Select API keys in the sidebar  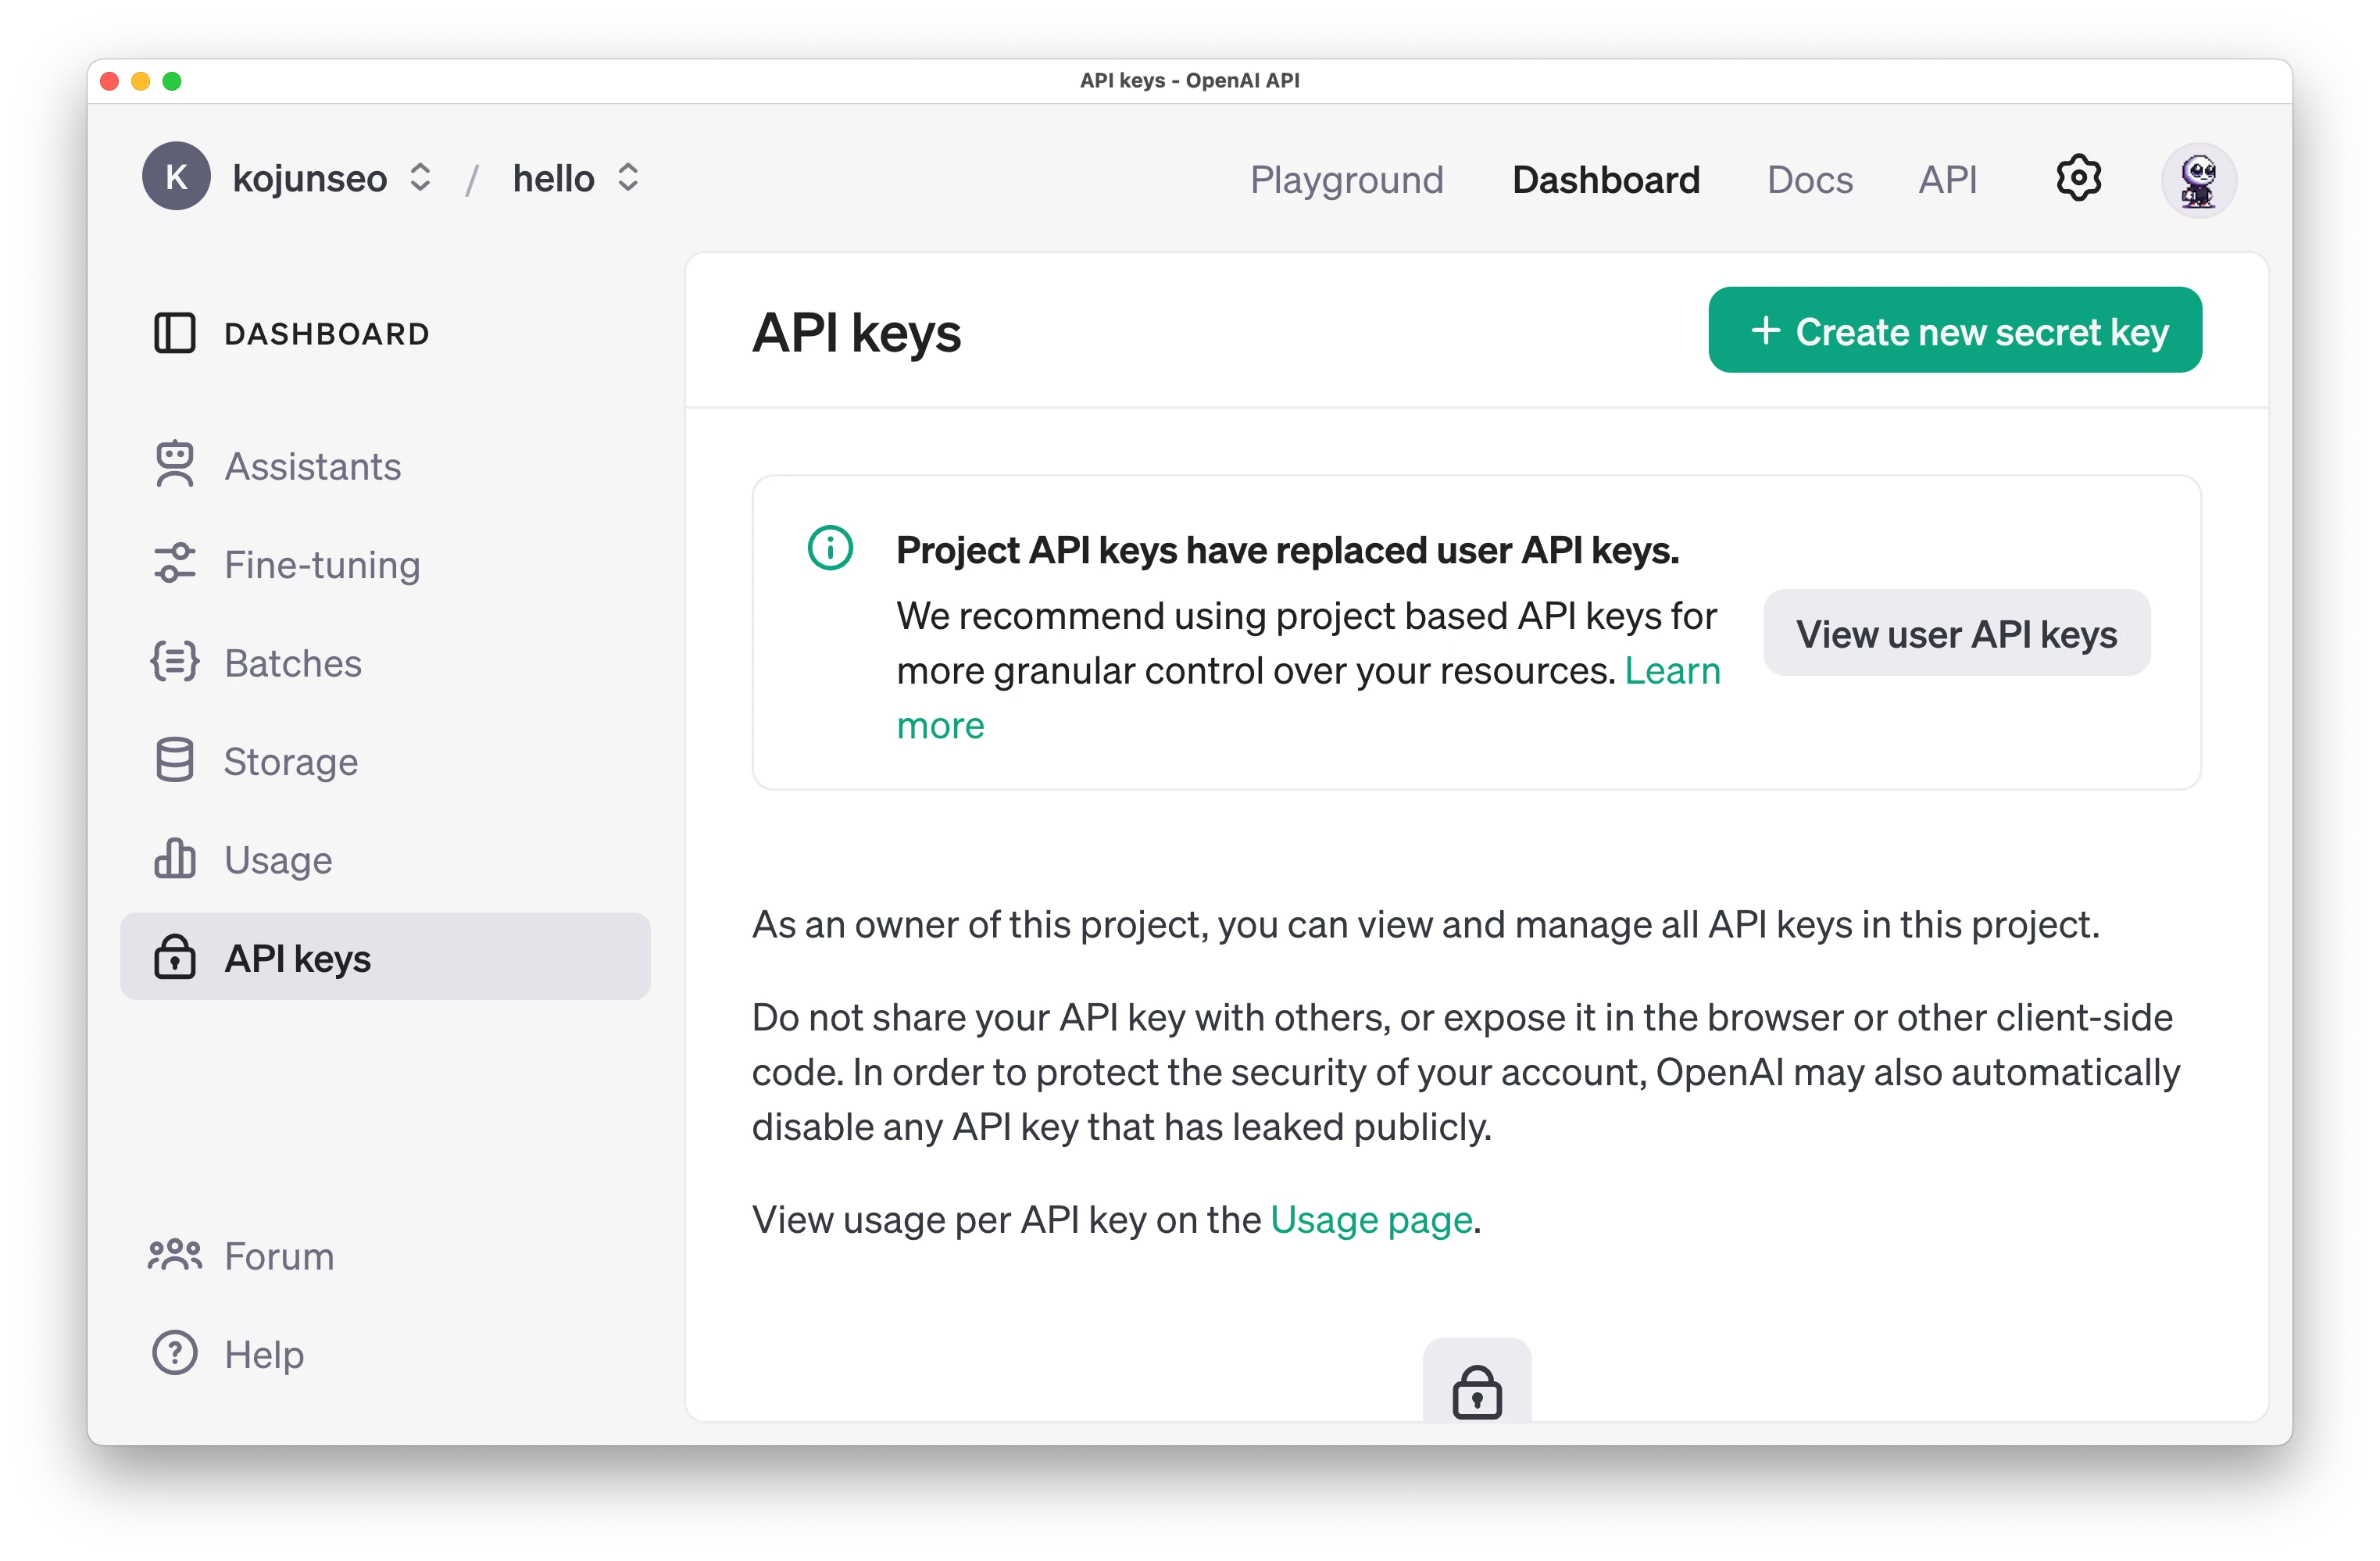[x=385, y=957]
